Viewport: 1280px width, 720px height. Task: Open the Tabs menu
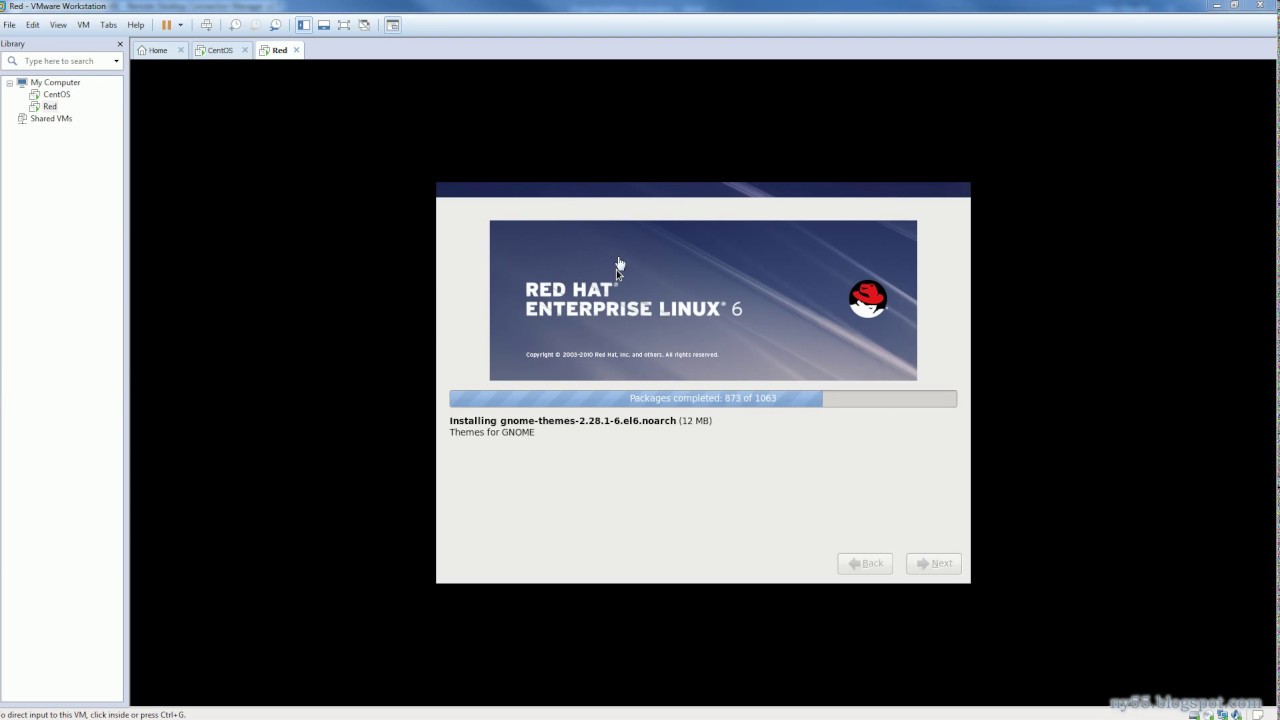pyautogui.click(x=108, y=25)
